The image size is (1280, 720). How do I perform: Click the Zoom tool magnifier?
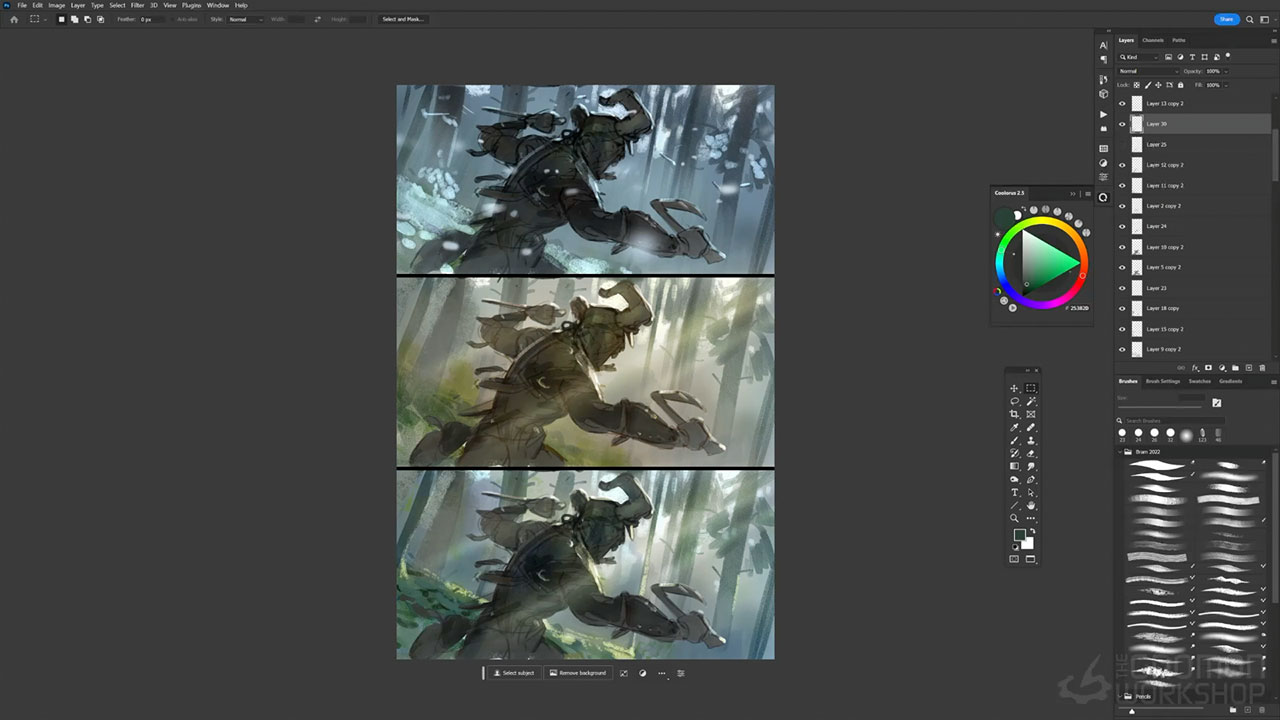[x=1014, y=518]
